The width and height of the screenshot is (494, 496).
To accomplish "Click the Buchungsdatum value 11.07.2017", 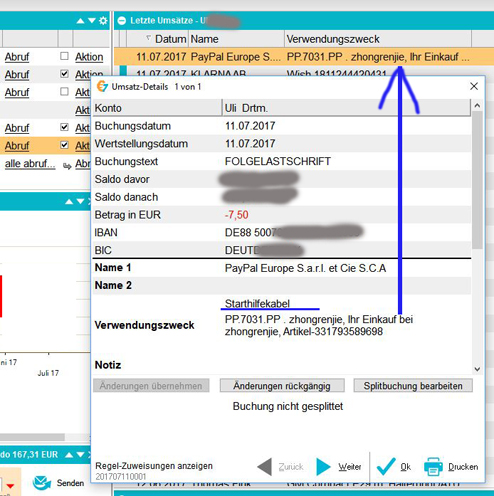I will [250, 126].
